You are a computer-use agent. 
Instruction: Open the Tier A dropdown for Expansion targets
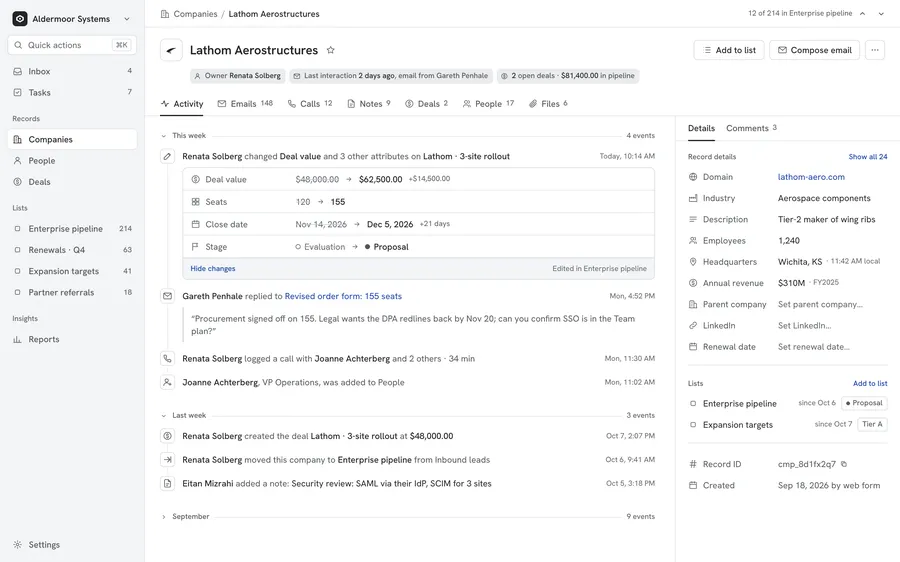pyautogui.click(x=872, y=424)
